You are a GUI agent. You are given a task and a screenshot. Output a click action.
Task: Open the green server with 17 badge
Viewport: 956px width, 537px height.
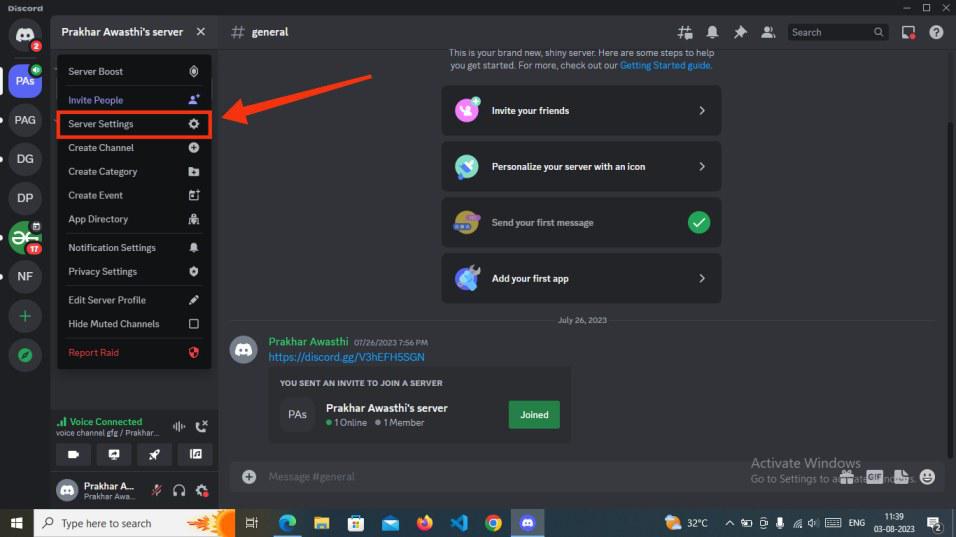point(25,238)
